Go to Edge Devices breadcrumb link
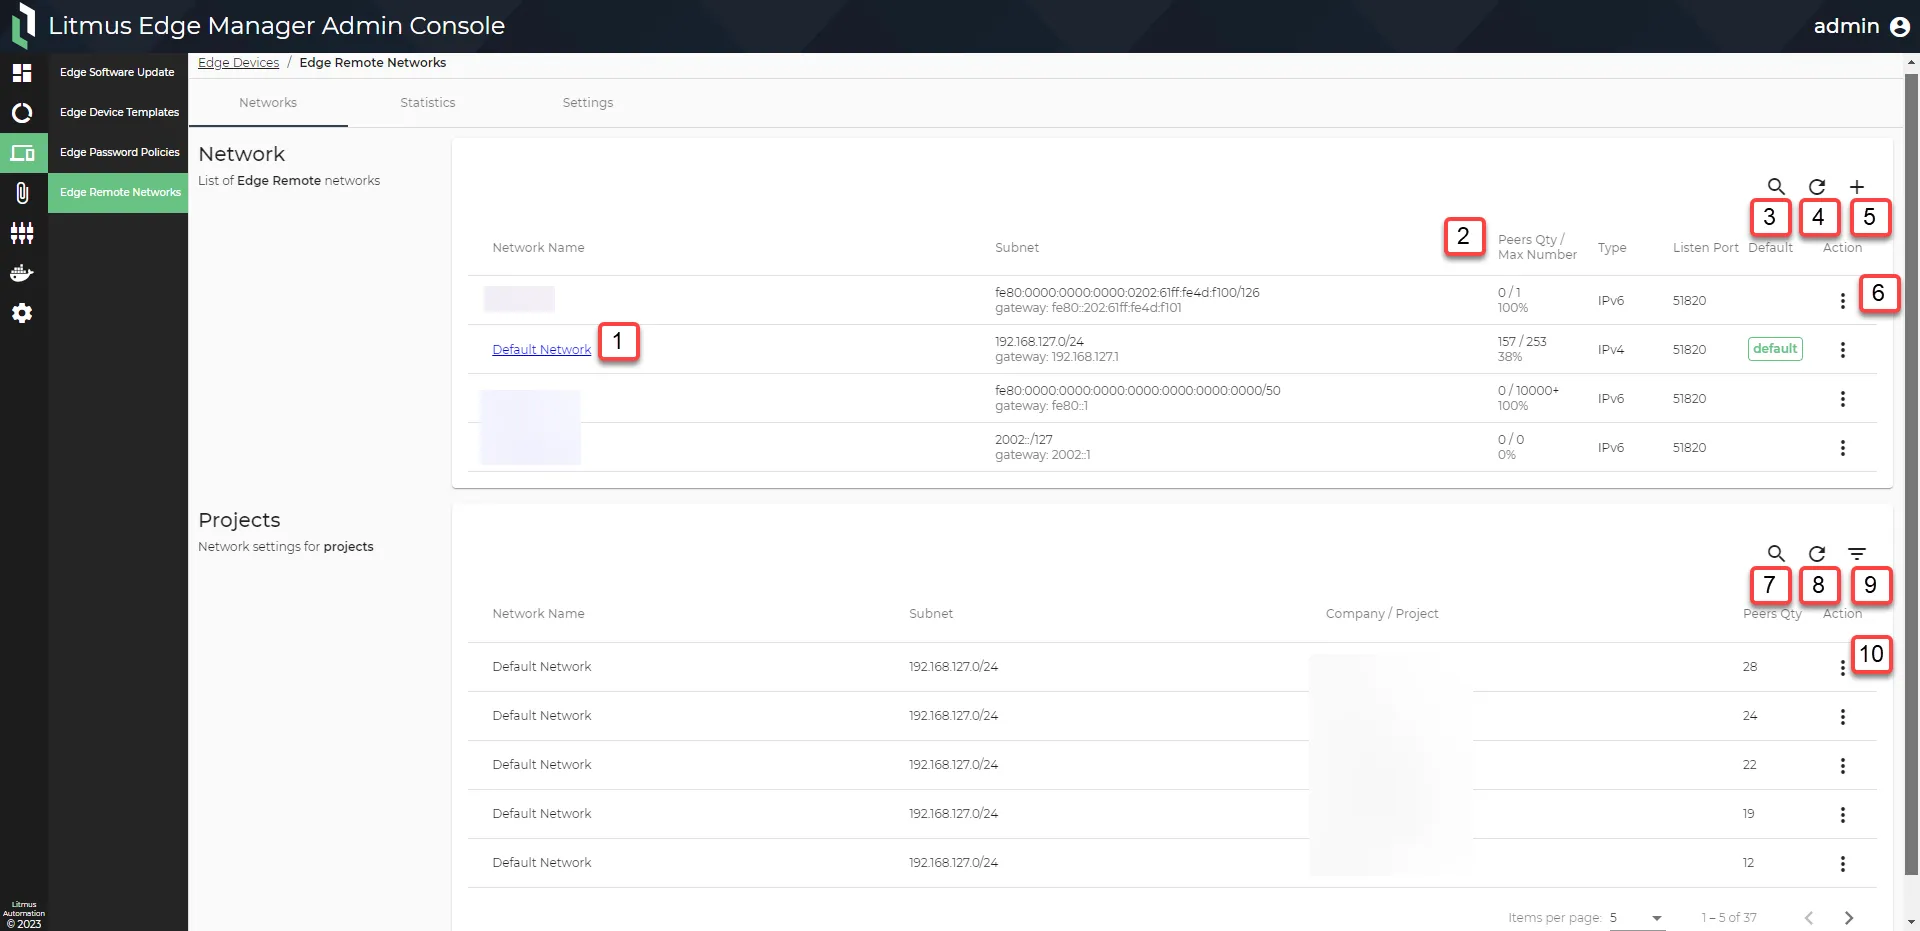The image size is (1920, 931). (238, 63)
